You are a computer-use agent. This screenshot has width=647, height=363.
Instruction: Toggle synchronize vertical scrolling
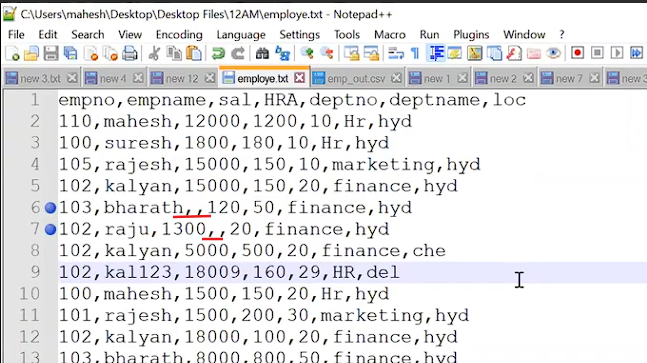tap(351, 53)
